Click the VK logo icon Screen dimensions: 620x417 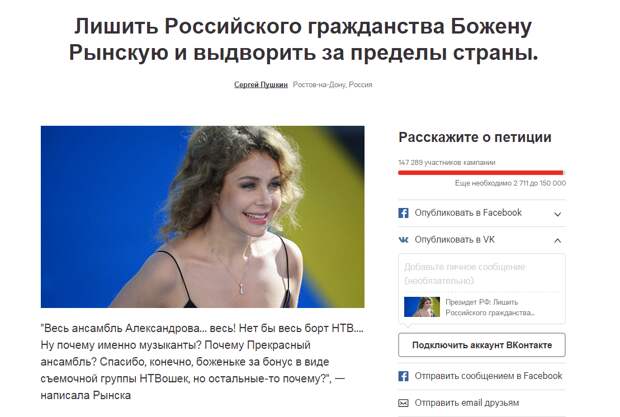[403, 240]
